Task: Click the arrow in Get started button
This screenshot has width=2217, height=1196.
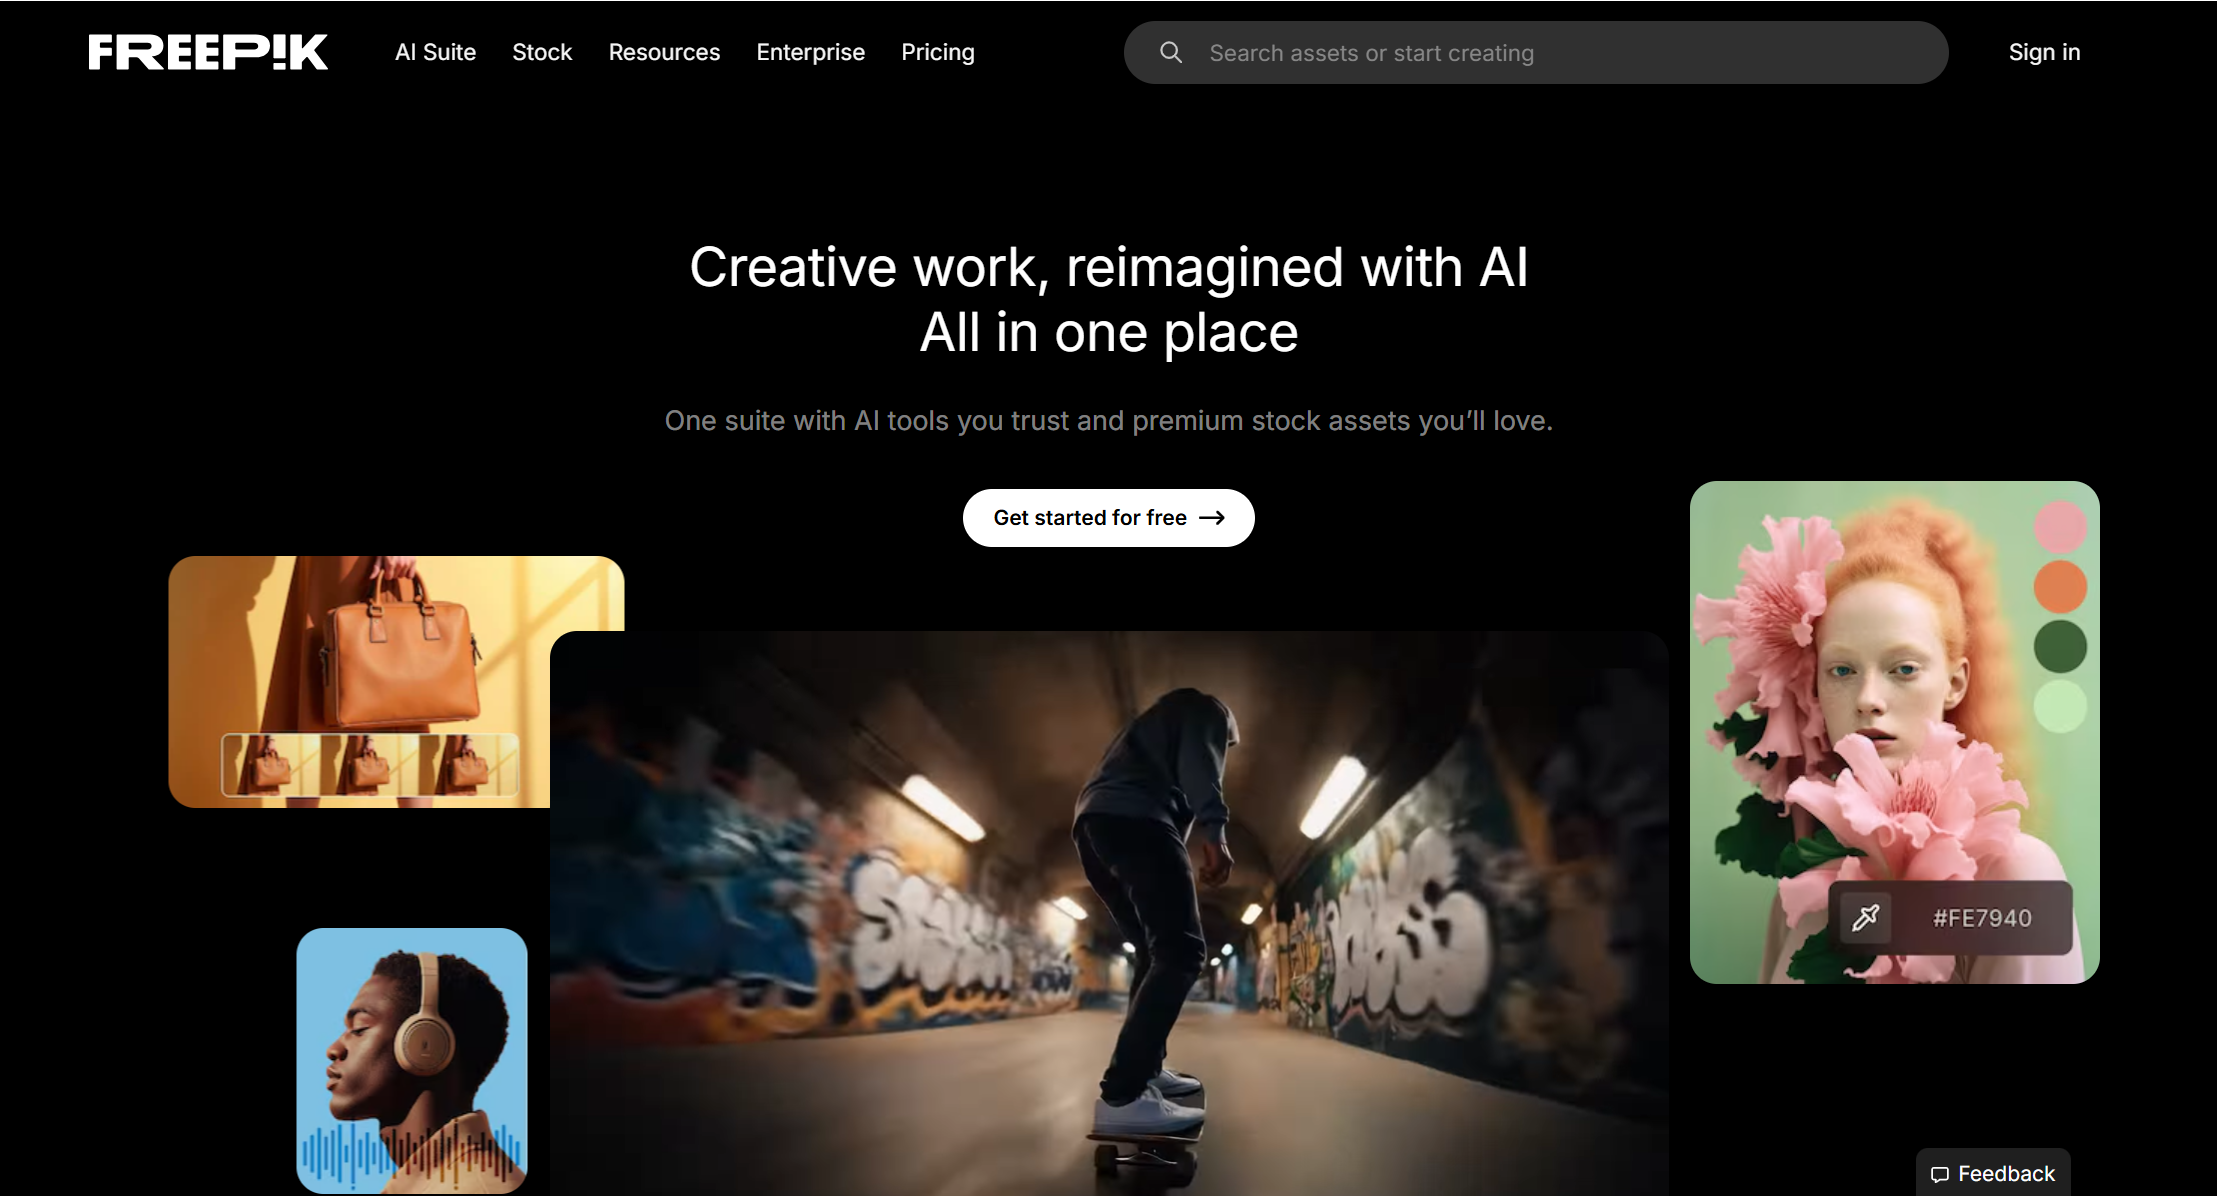Action: [x=1212, y=518]
